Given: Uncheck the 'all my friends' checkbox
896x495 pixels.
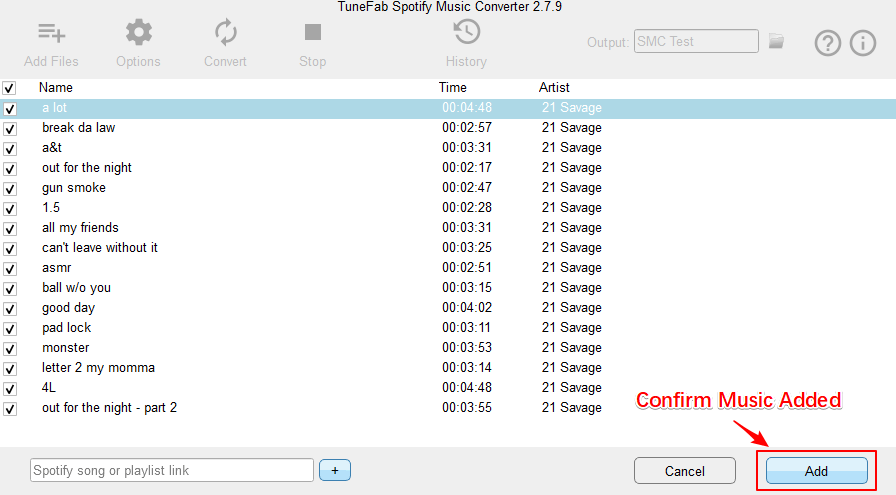Looking at the screenshot, I should tap(10, 229).
